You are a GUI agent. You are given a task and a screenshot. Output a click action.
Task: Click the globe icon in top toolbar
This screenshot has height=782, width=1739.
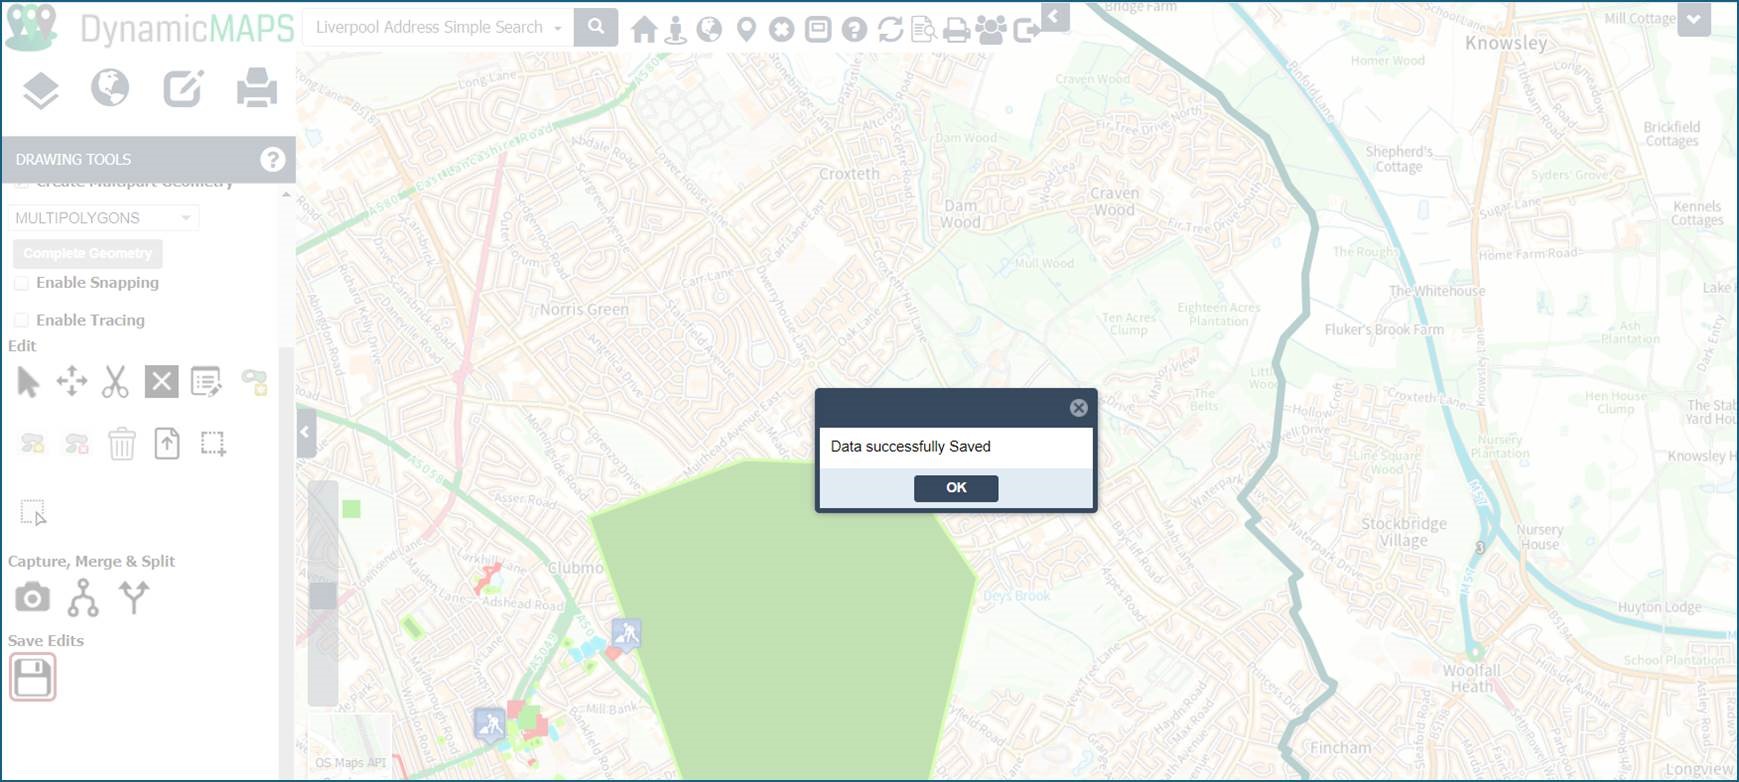coord(710,29)
